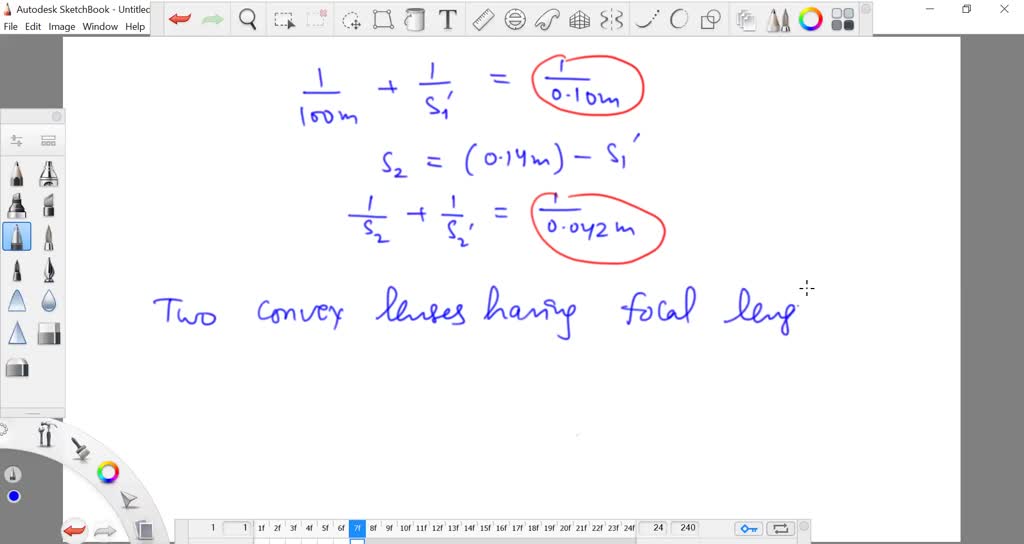1024x544 pixels.
Task: Select the Predictive Stroke circle tool
Action: tap(679, 20)
